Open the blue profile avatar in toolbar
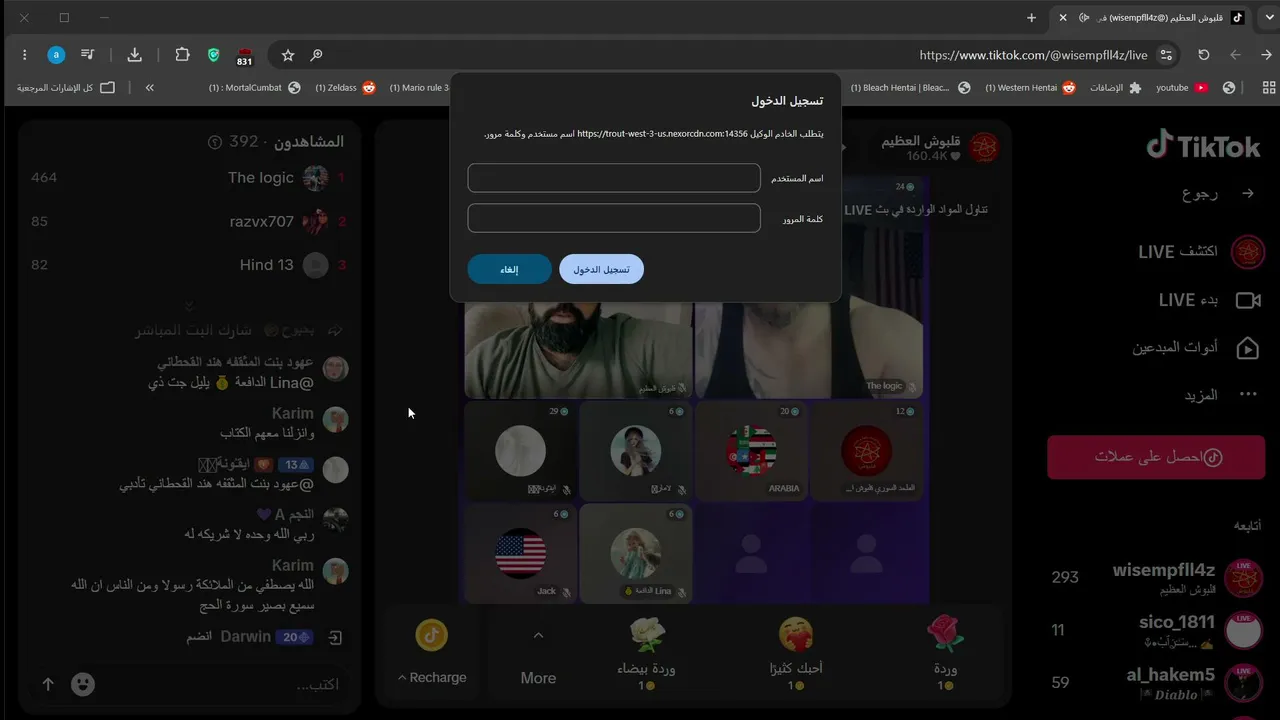This screenshot has width=1280, height=720. point(56,55)
